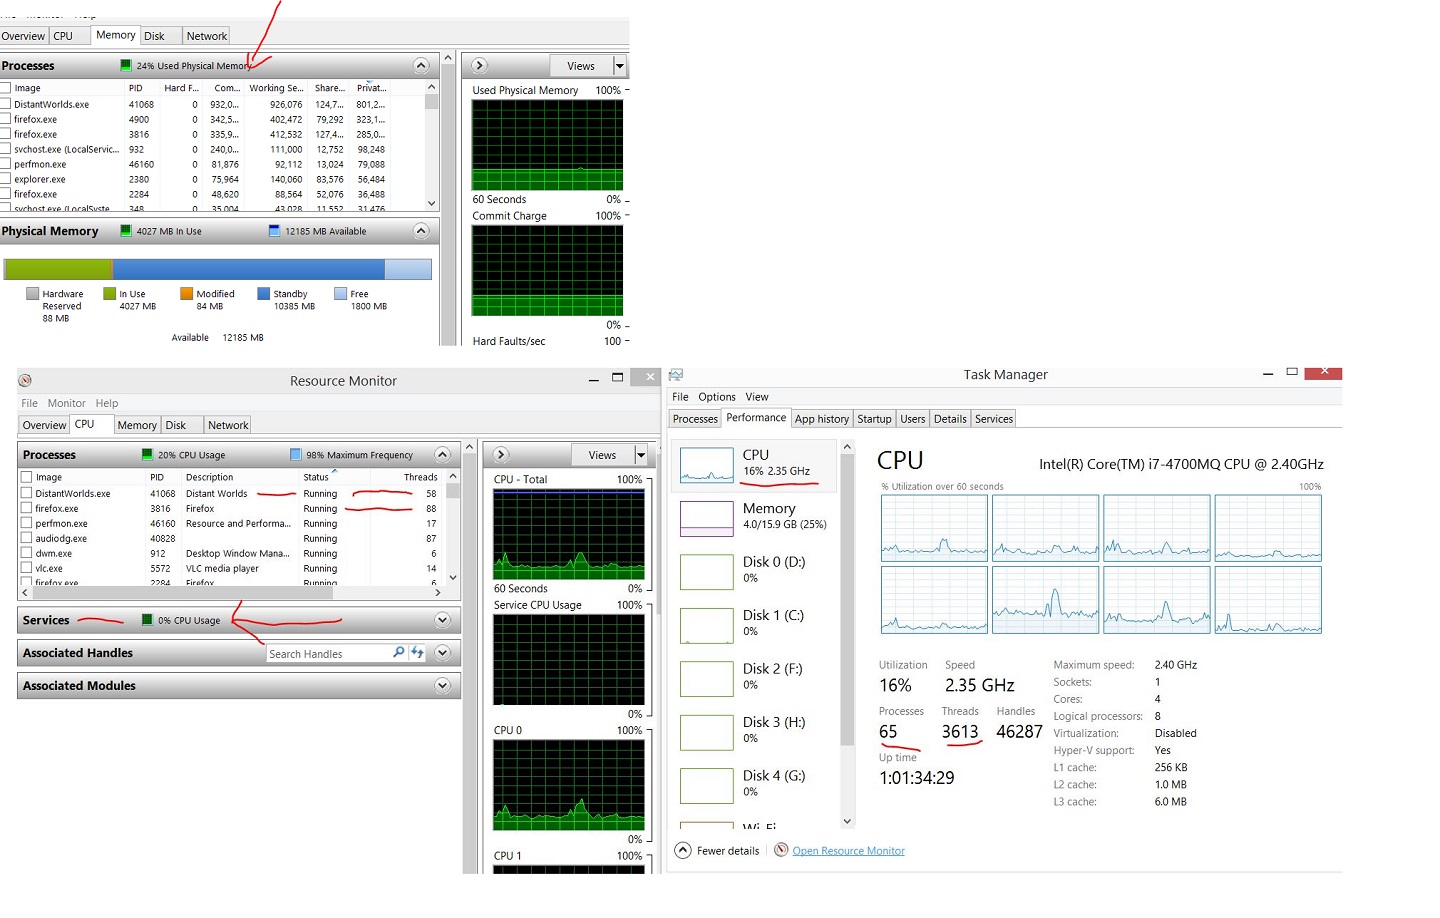The image size is (1440, 918).
Task: Open the View menu in Task Manager
Action: (x=757, y=397)
